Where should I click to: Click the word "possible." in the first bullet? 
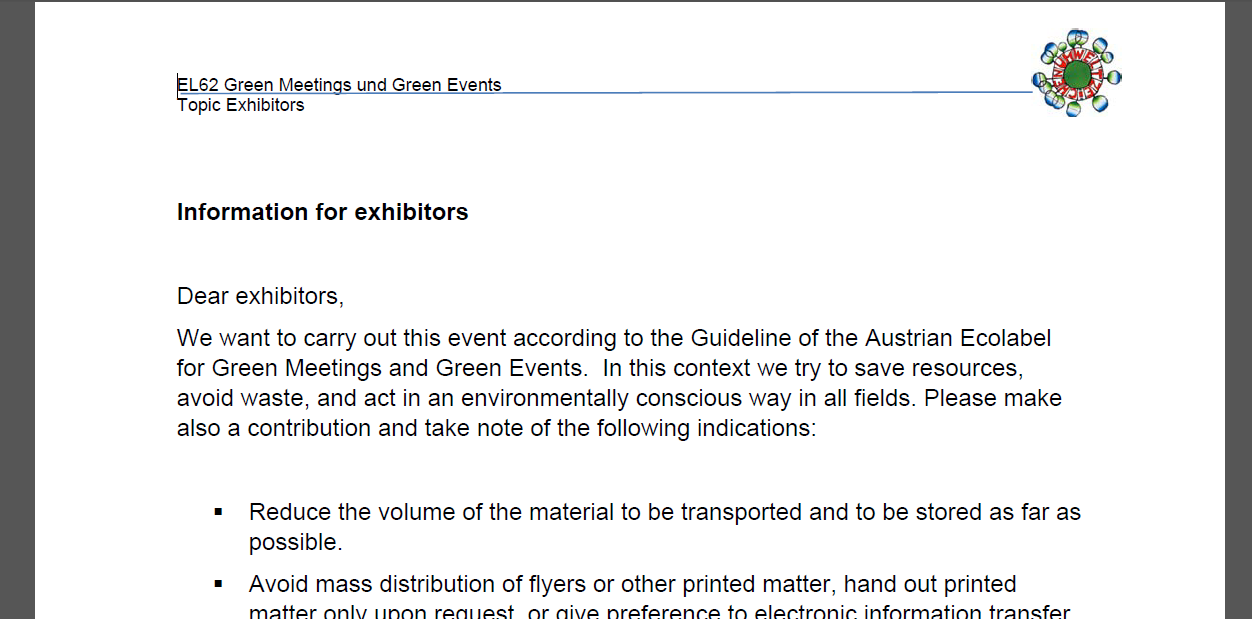295,542
